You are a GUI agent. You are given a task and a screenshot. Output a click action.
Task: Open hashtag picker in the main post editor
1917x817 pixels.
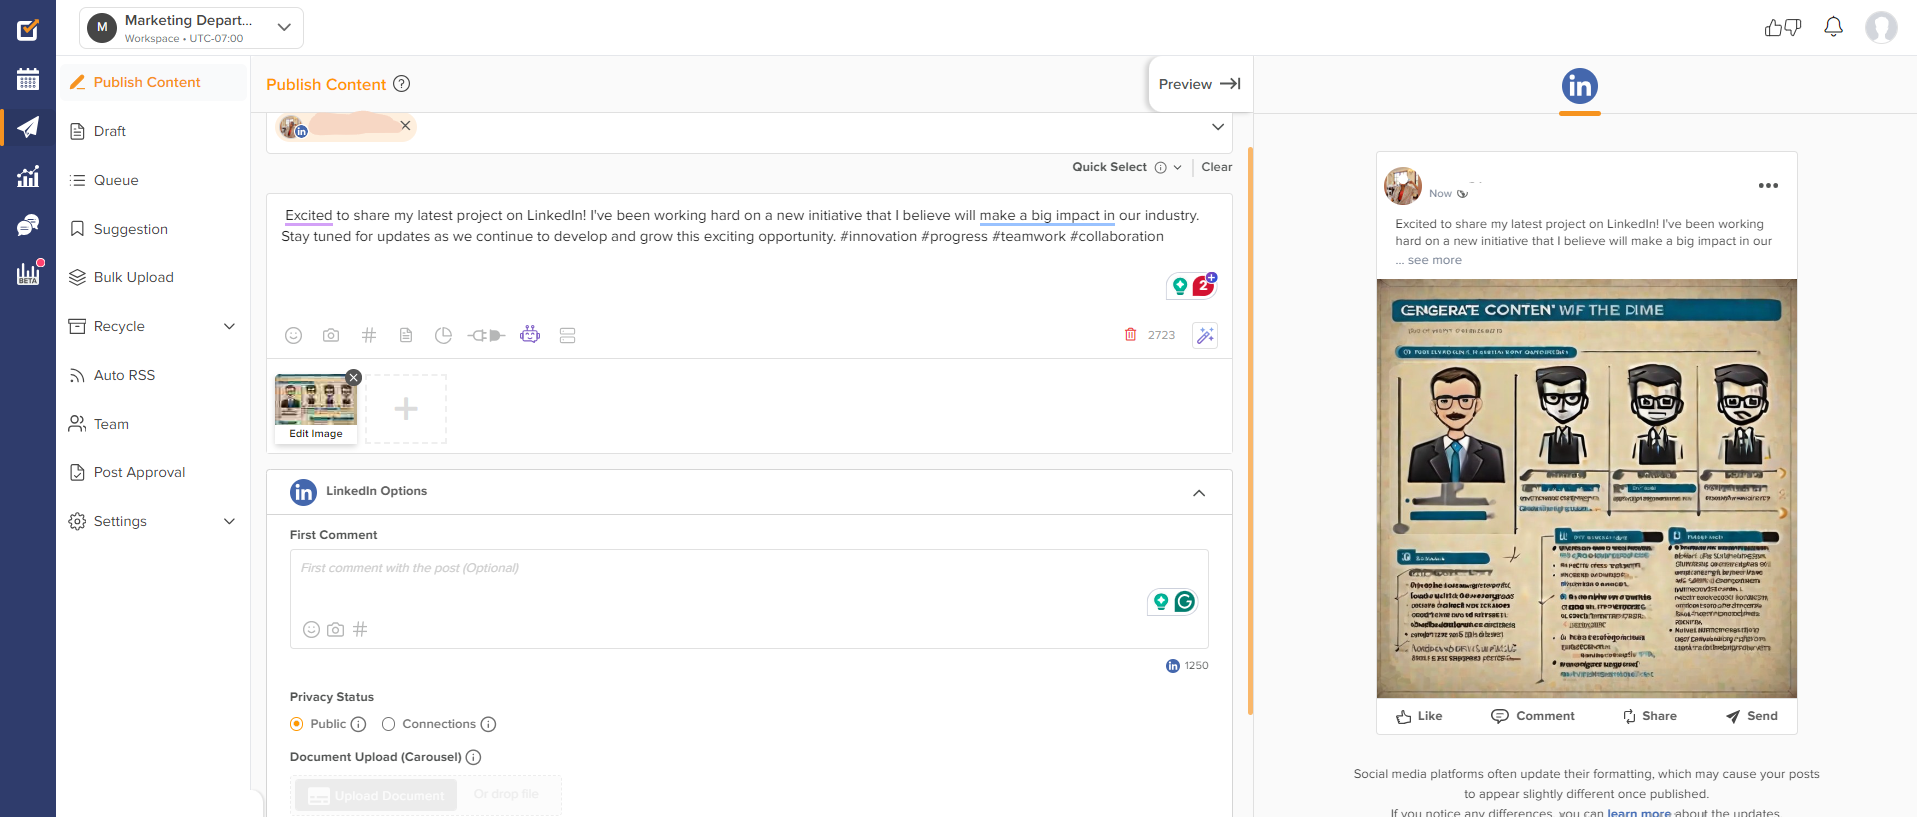pos(369,335)
